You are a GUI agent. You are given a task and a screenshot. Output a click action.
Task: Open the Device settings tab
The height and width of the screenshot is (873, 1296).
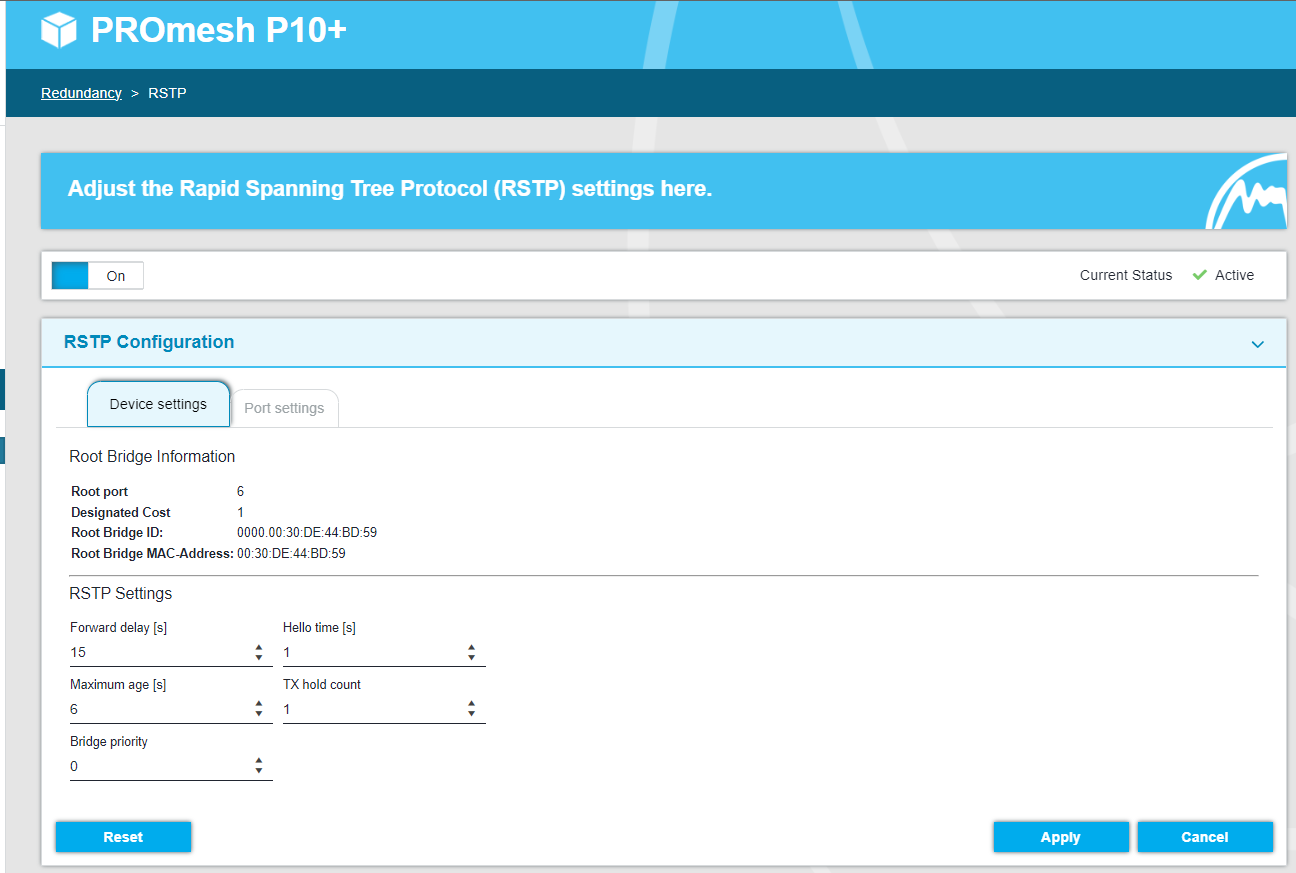tap(158, 404)
